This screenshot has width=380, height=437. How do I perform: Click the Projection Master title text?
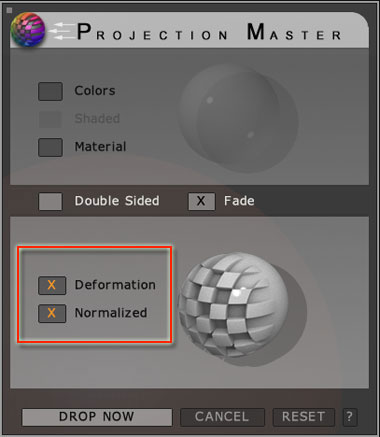point(209,32)
